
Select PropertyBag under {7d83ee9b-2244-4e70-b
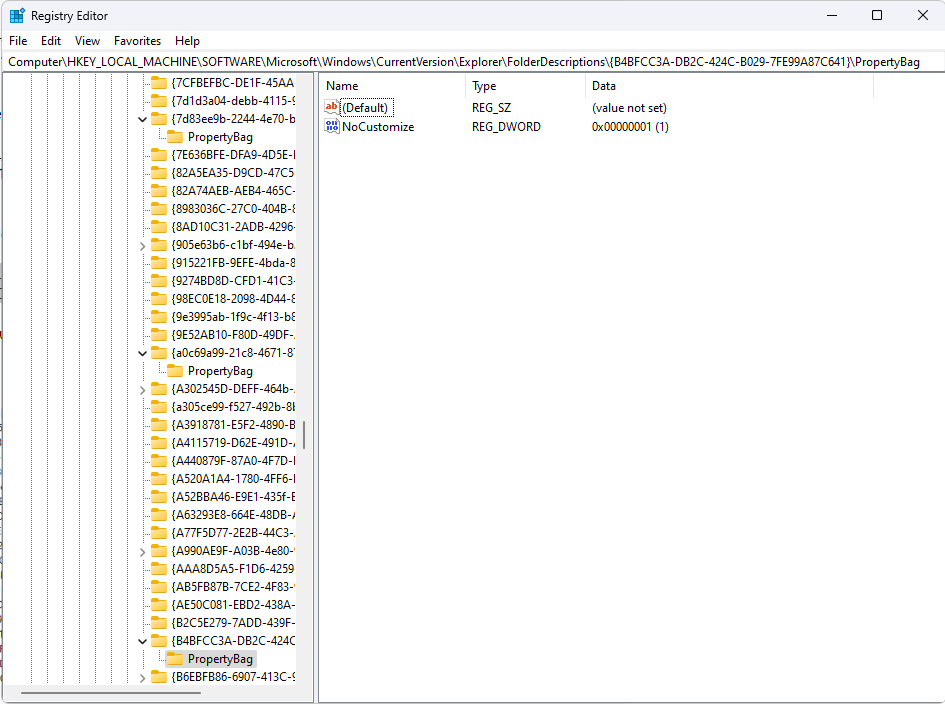click(x=220, y=137)
